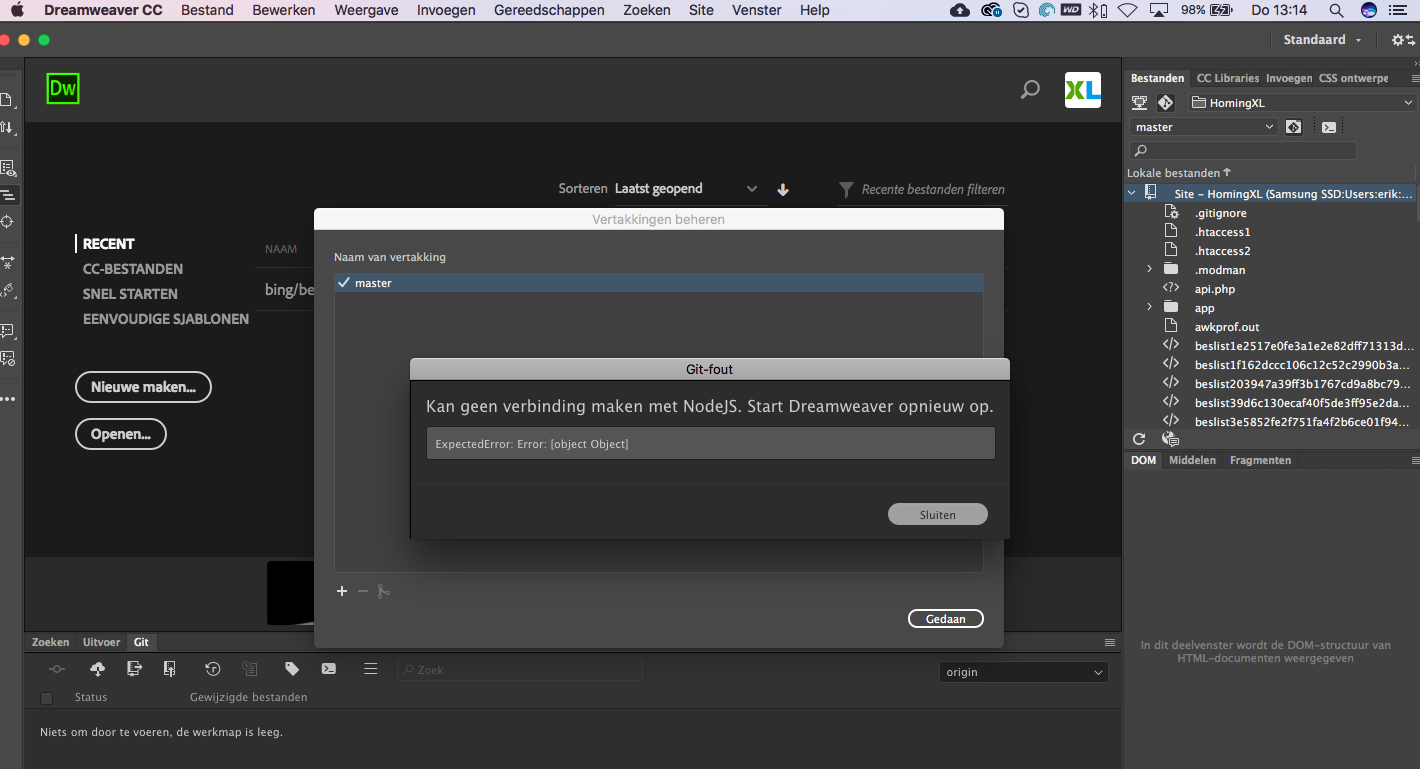Click the error text field ExpectedError
This screenshot has width=1420, height=769.
[x=710, y=443]
